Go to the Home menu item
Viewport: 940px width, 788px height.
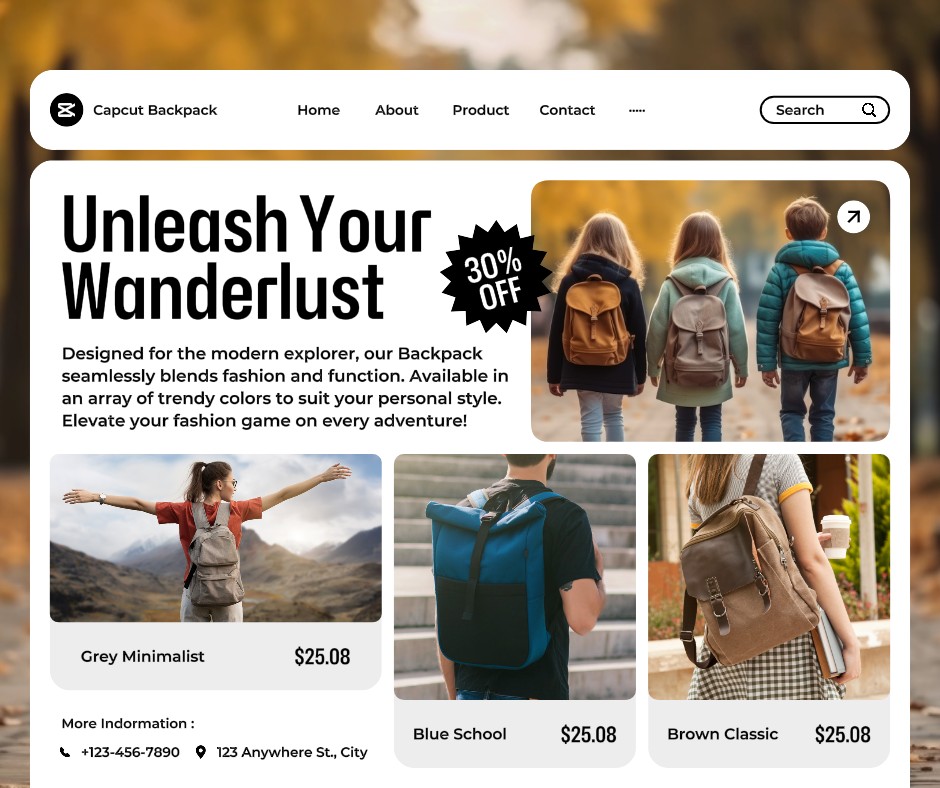pyautogui.click(x=318, y=110)
